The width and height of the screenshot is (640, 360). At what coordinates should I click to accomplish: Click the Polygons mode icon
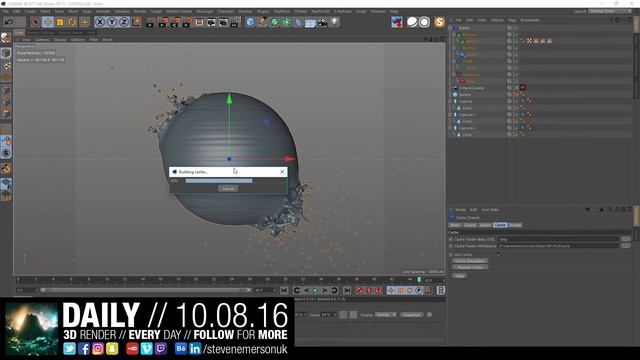tap(6, 113)
